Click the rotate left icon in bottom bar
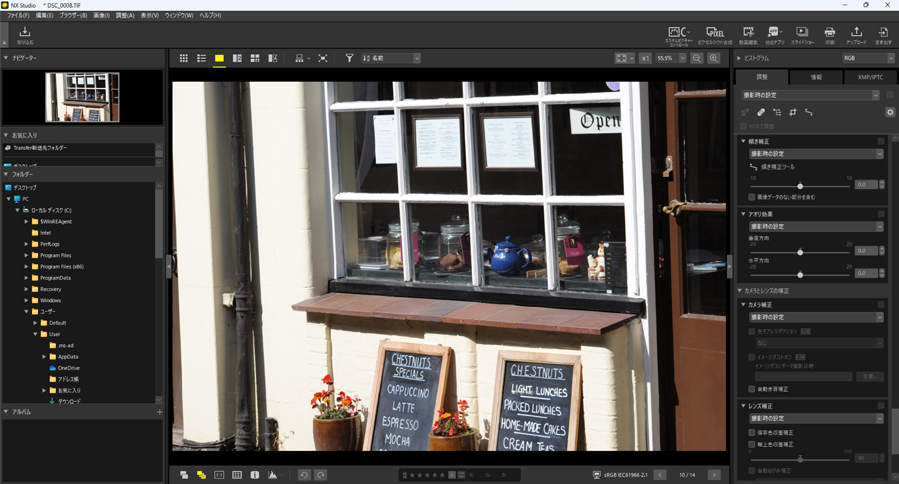This screenshot has height=484, width=899. [x=304, y=474]
